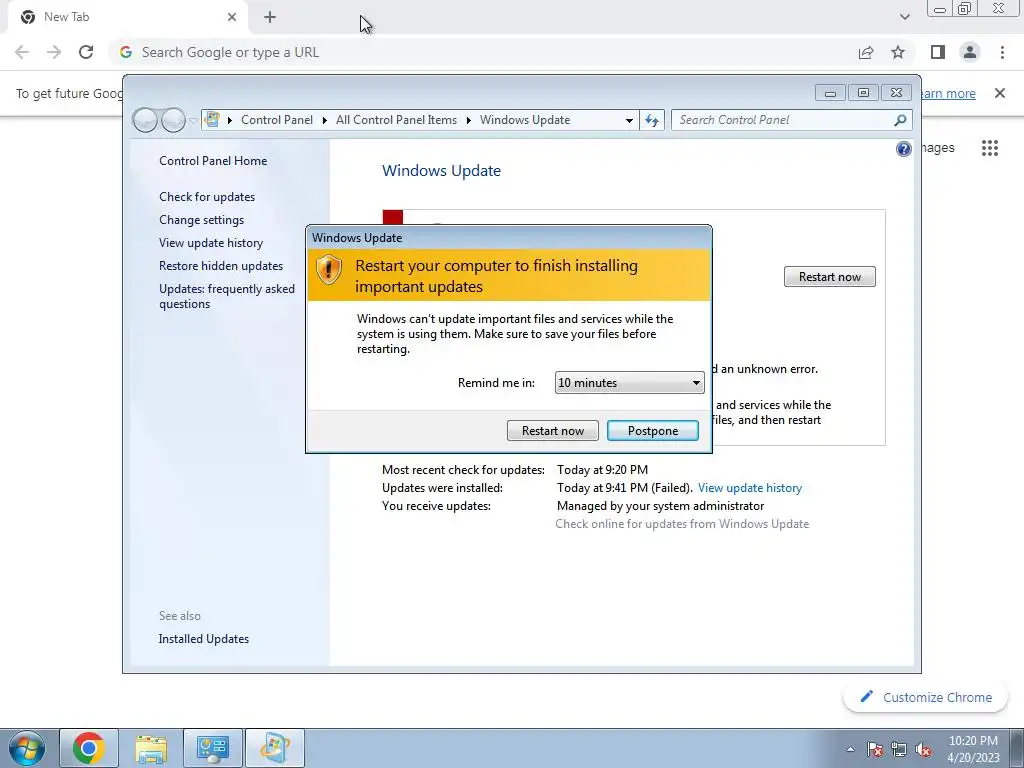The width and height of the screenshot is (1024, 768).
Task: Open the Windows Start orb
Action: pyautogui.click(x=27, y=748)
